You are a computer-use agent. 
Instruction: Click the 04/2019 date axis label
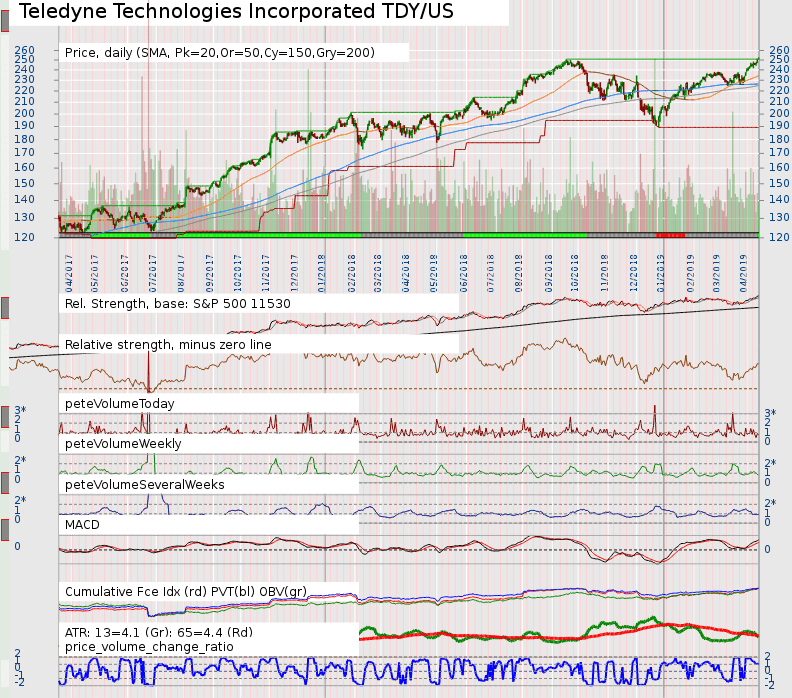(x=743, y=273)
